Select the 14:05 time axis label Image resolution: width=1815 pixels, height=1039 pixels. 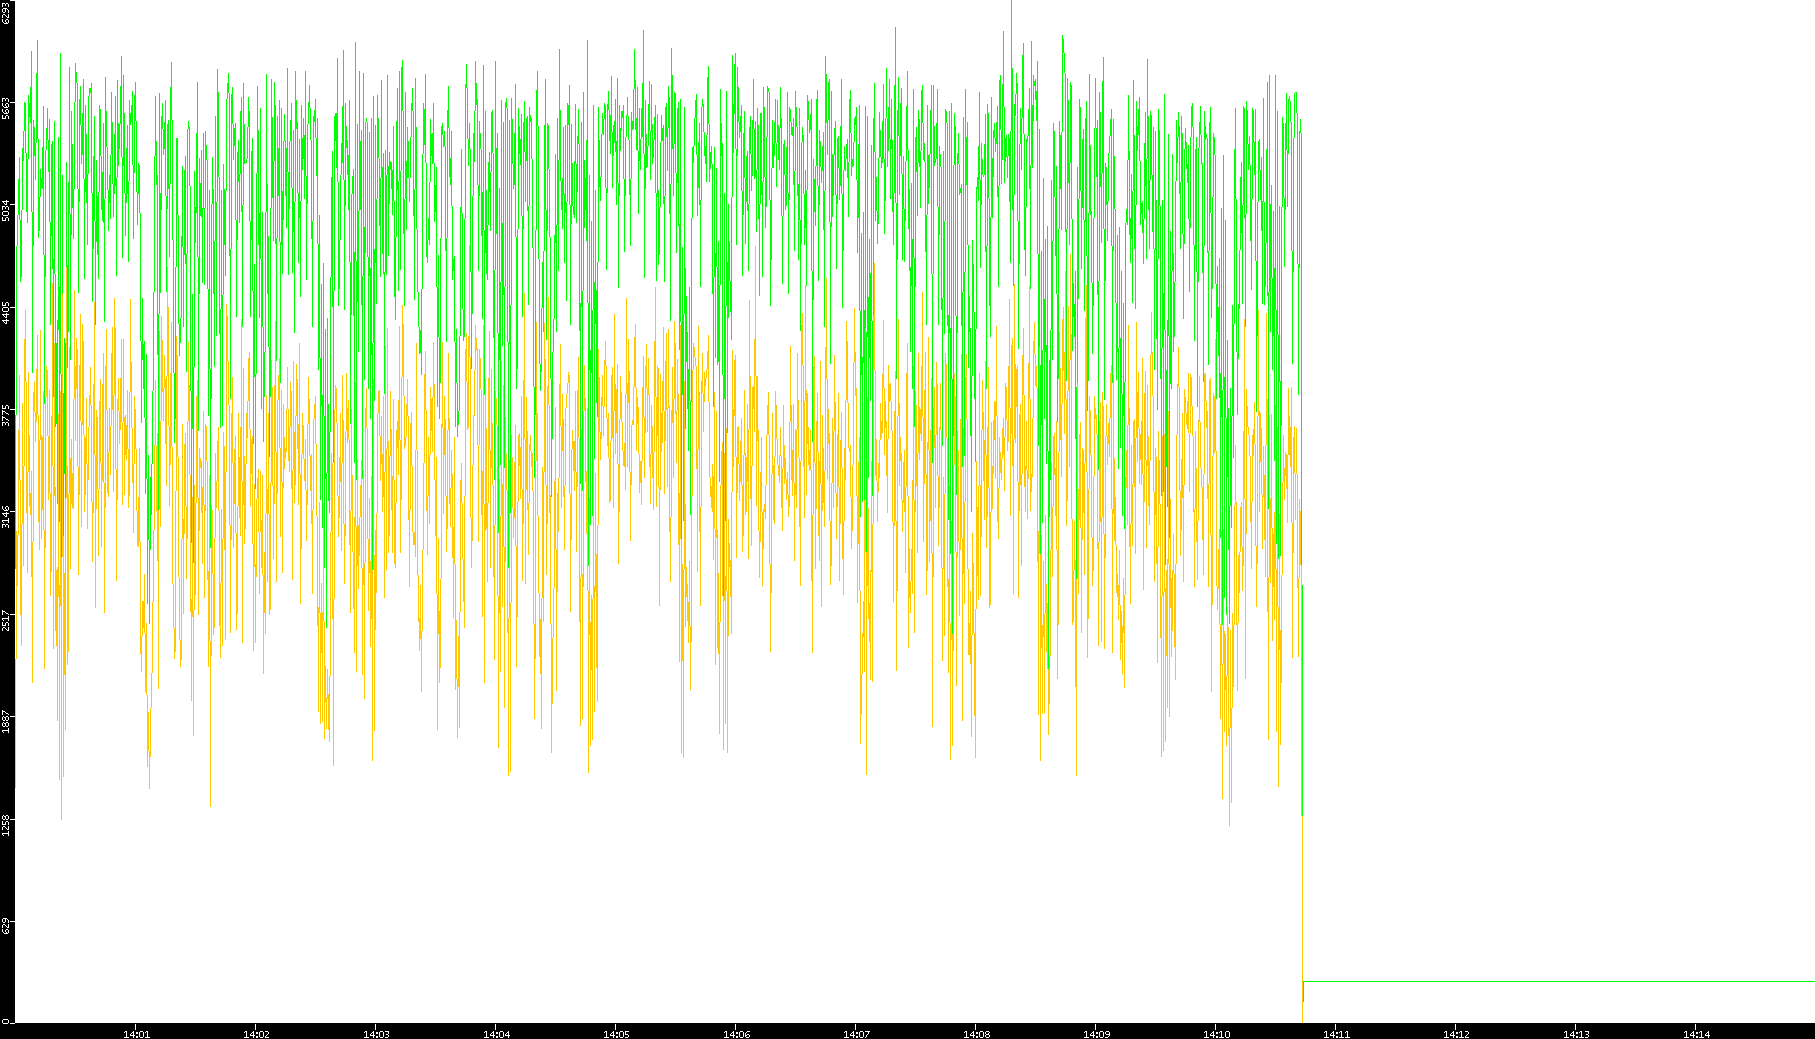[x=616, y=1034]
